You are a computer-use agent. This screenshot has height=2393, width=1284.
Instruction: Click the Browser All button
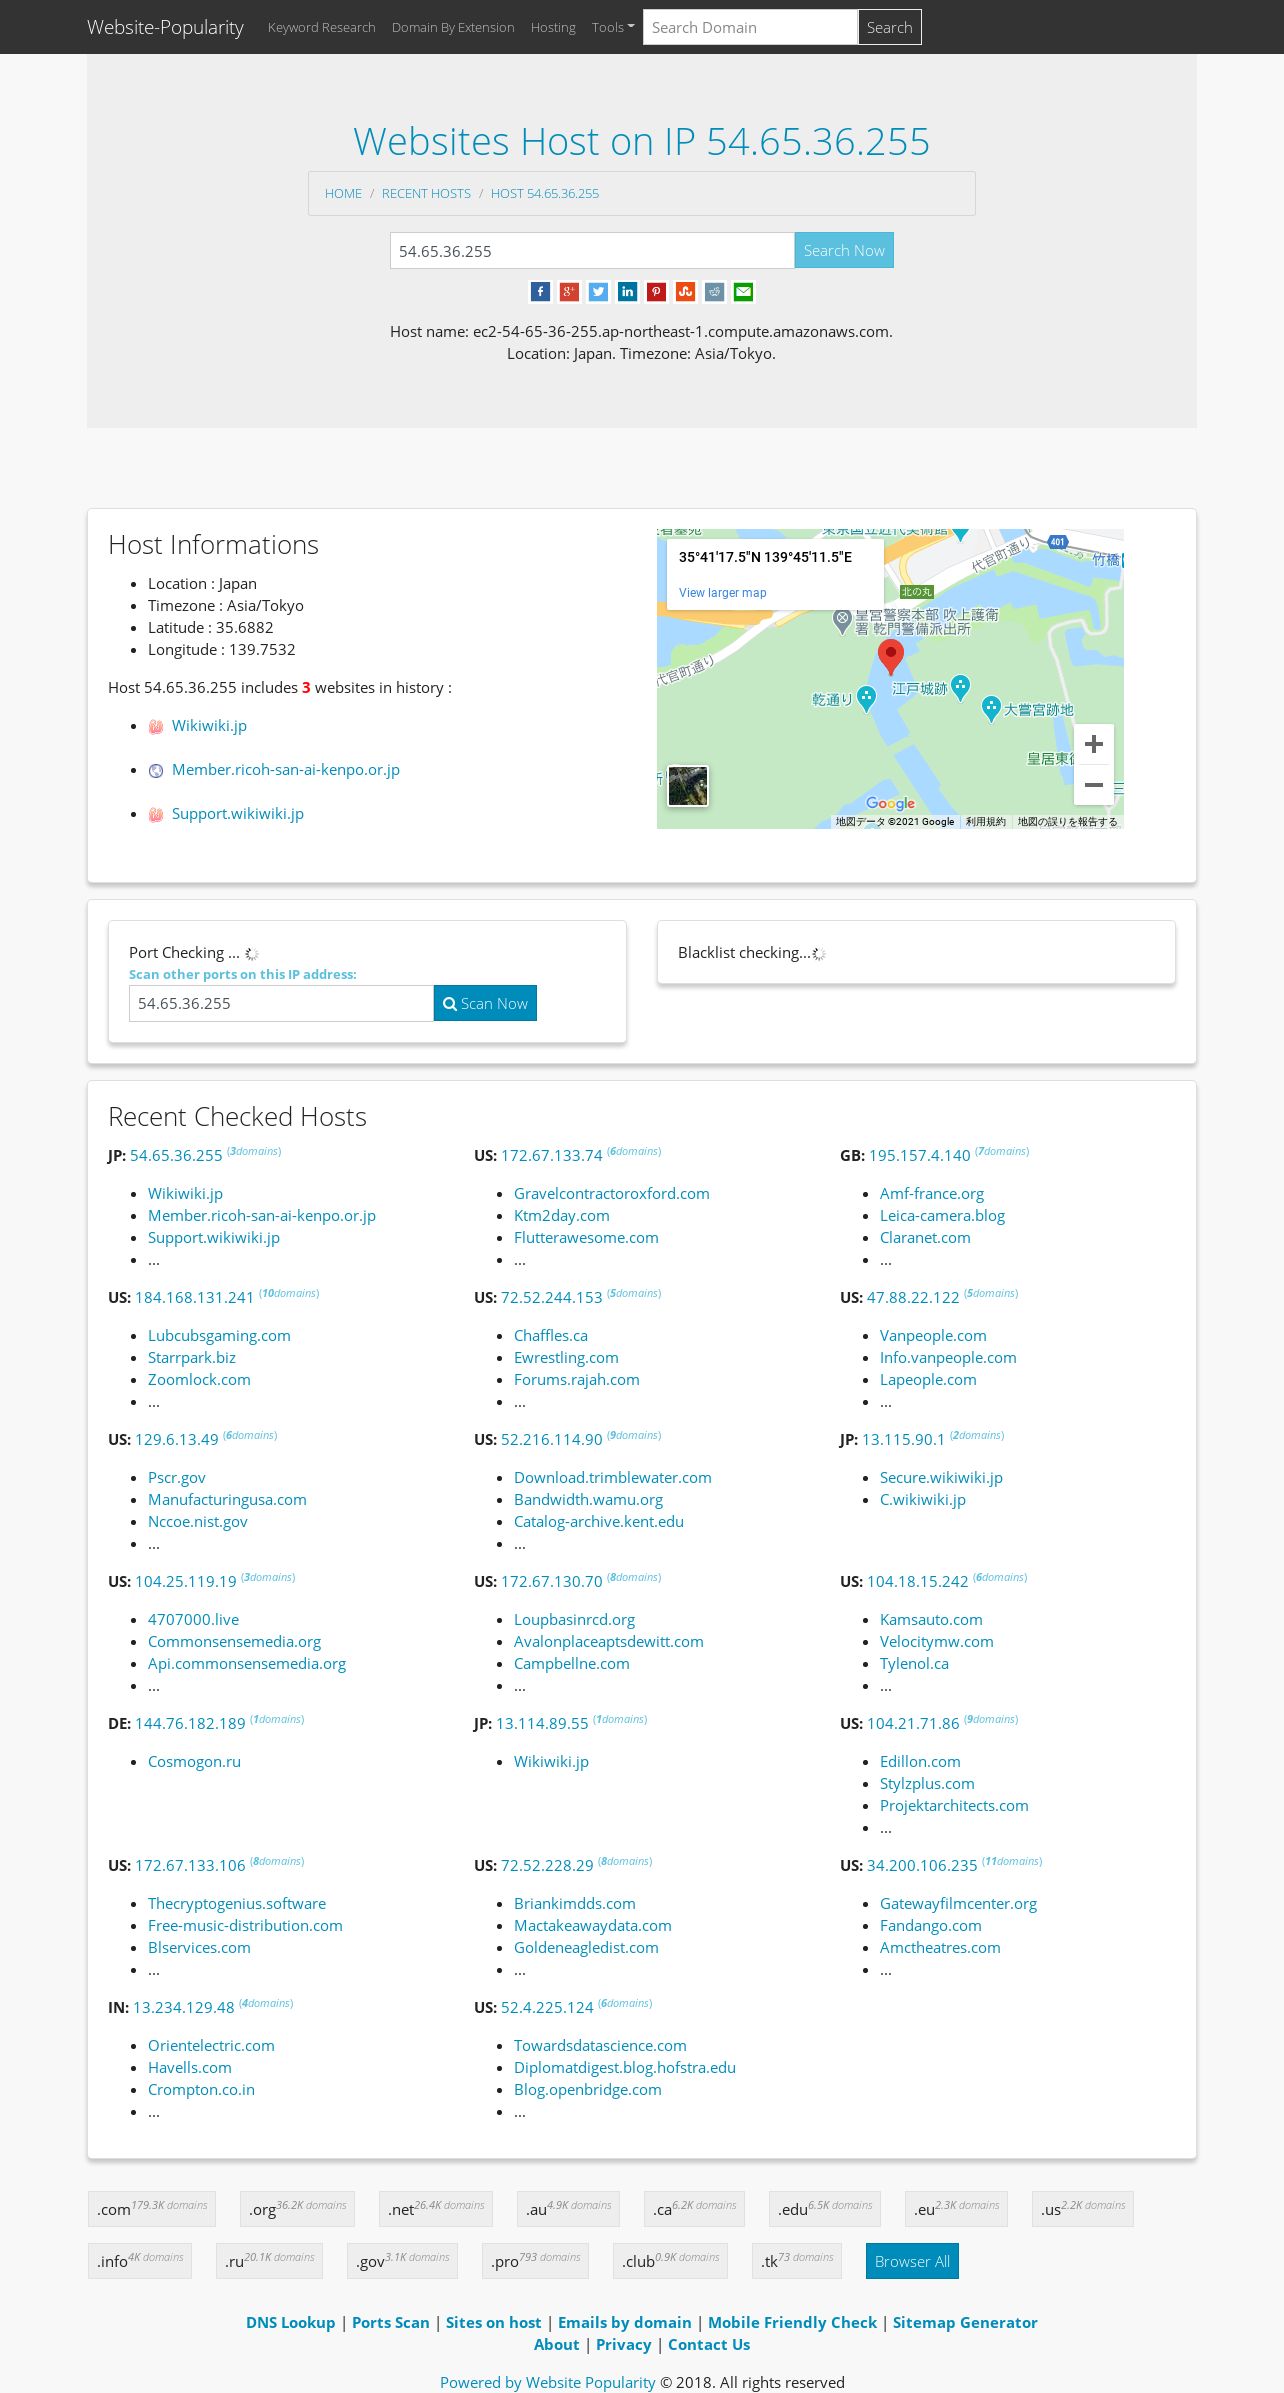click(912, 2261)
